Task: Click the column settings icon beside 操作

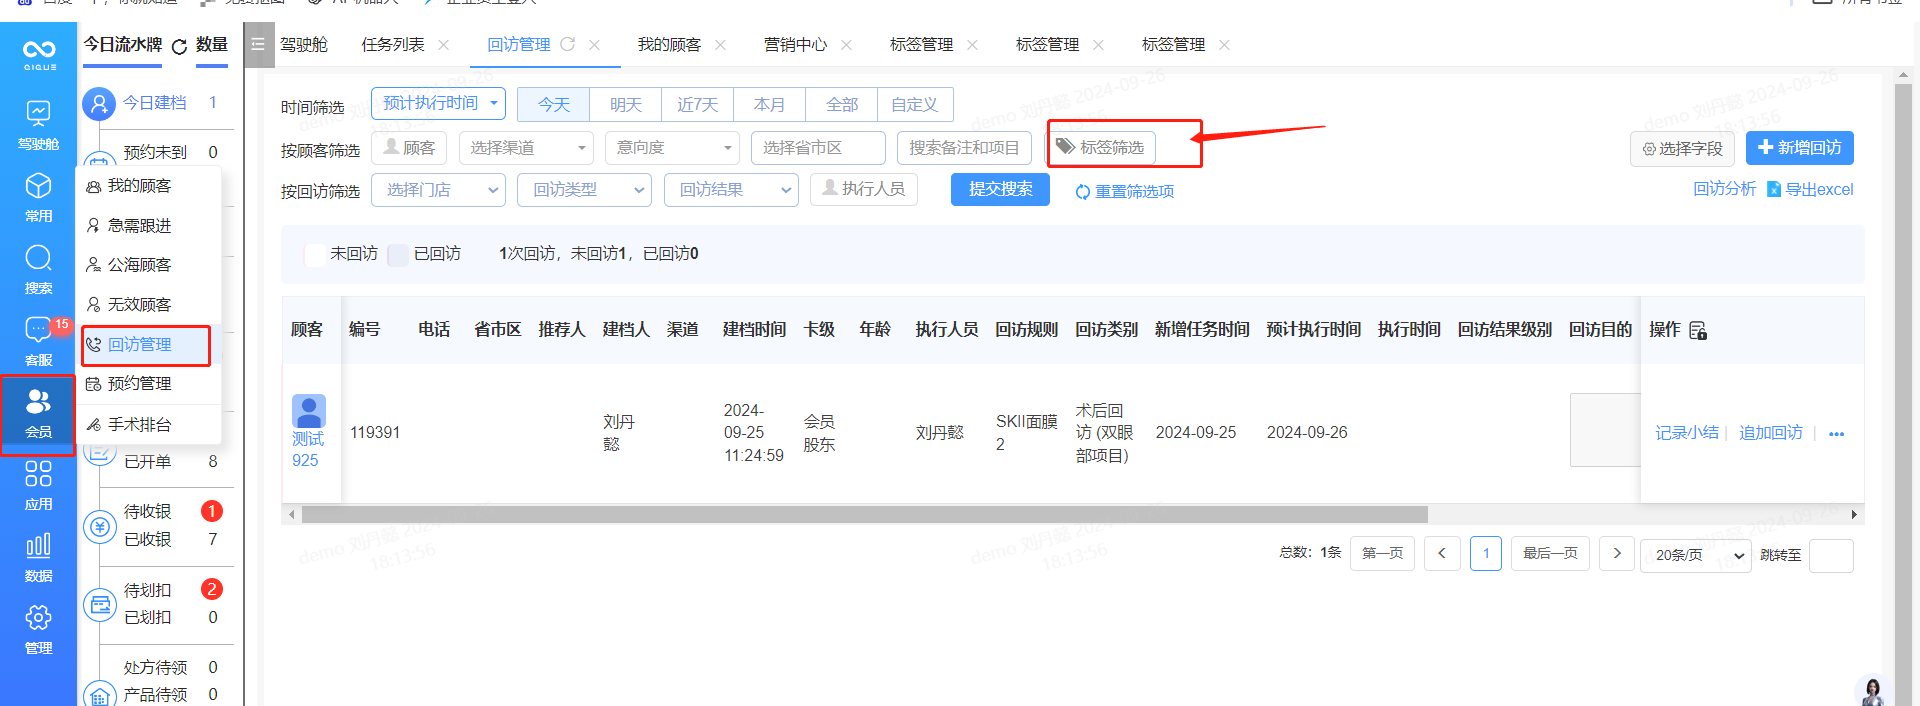Action: [1698, 331]
